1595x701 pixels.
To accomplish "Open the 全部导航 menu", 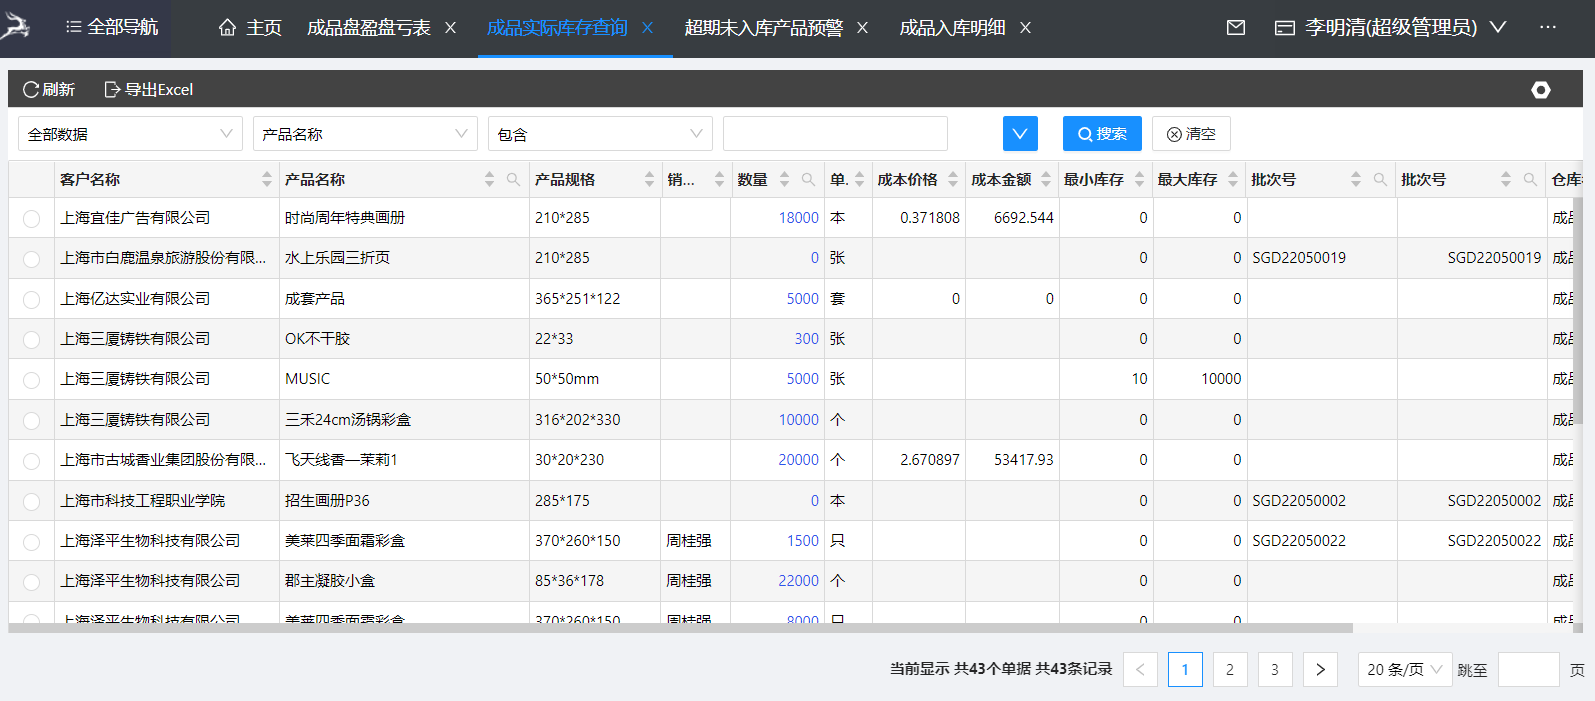I will (x=111, y=28).
